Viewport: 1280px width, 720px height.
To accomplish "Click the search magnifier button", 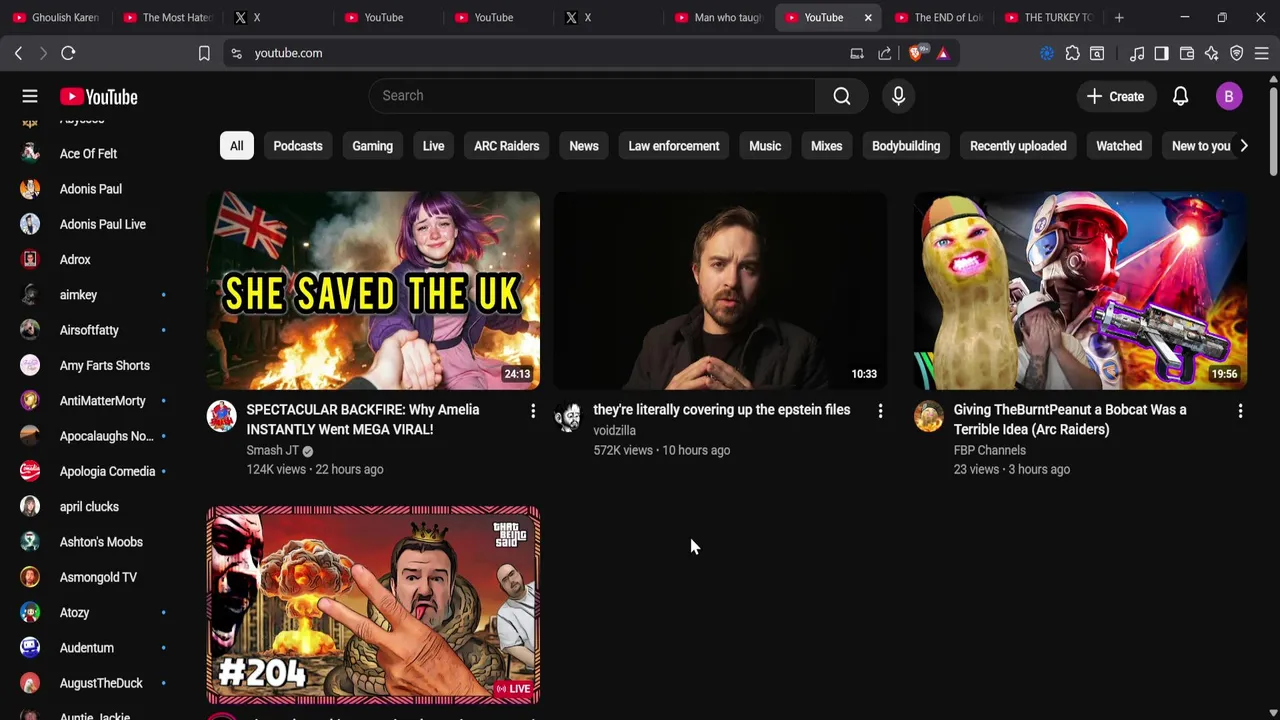I will point(842,96).
